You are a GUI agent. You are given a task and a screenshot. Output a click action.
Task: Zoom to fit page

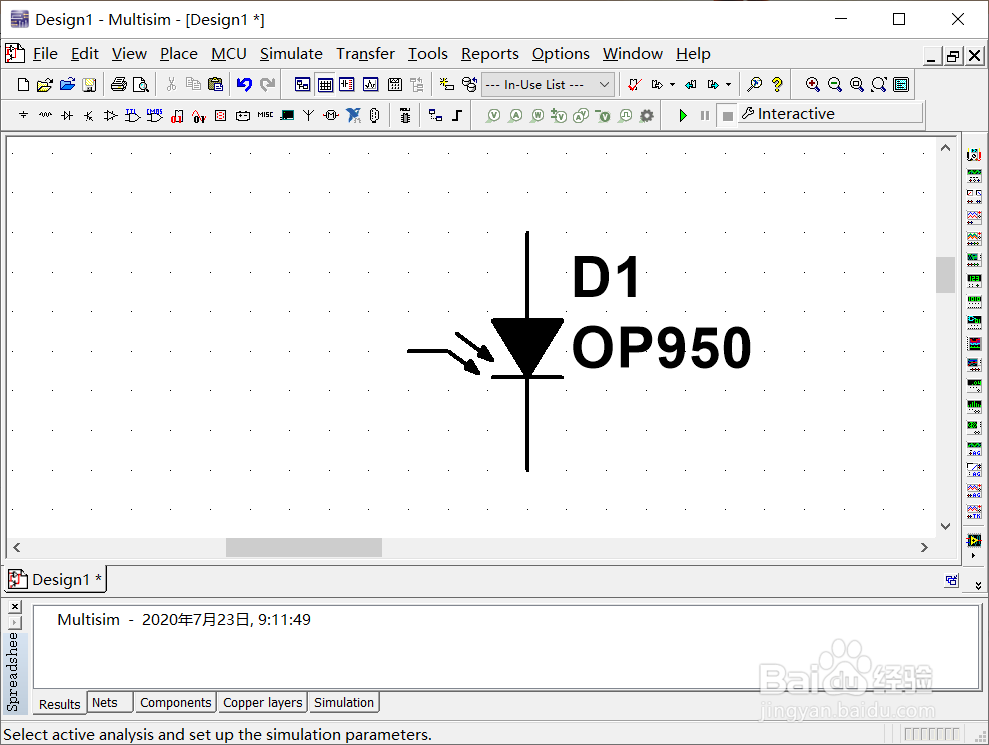(x=879, y=85)
